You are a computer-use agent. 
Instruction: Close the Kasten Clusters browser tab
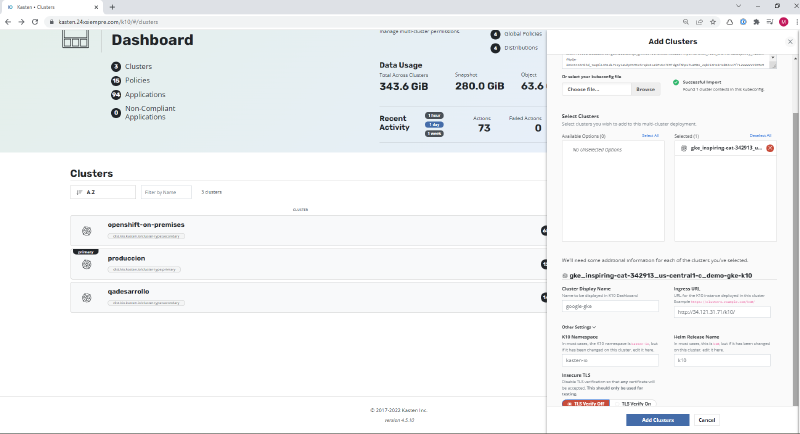coord(96,7)
